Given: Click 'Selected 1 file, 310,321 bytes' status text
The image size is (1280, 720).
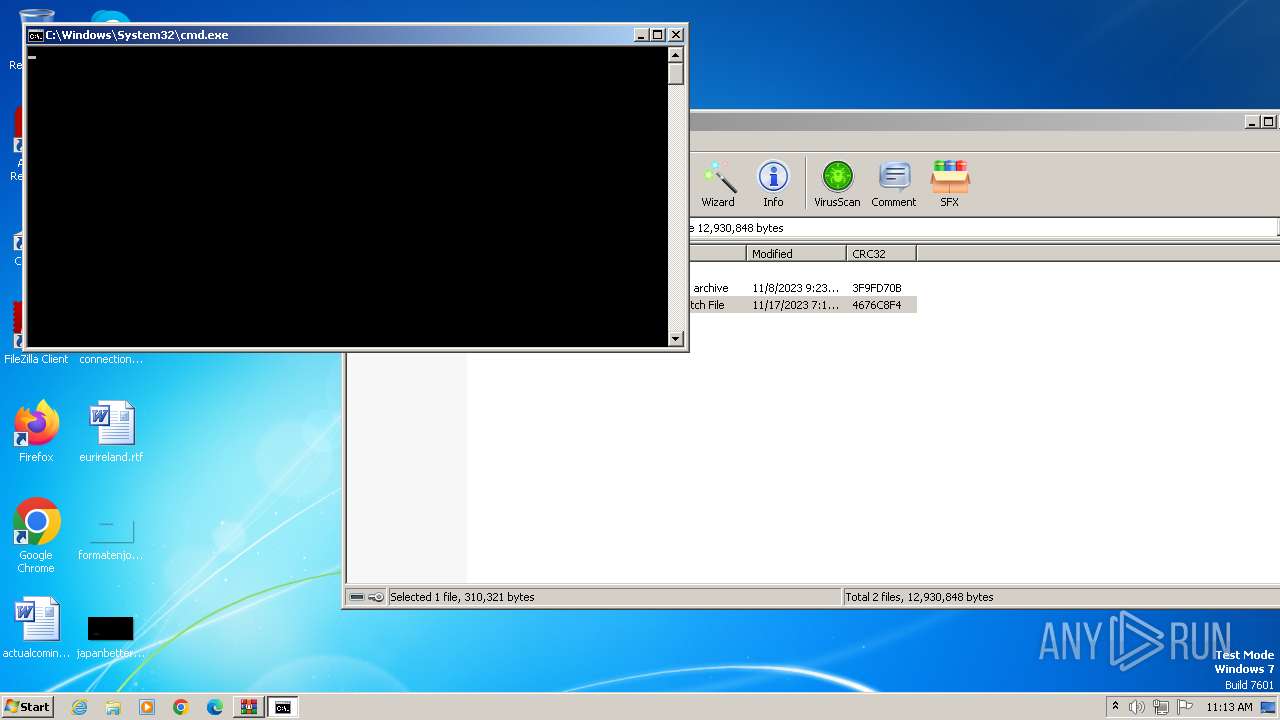Looking at the screenshot, I should coord(462,597).
